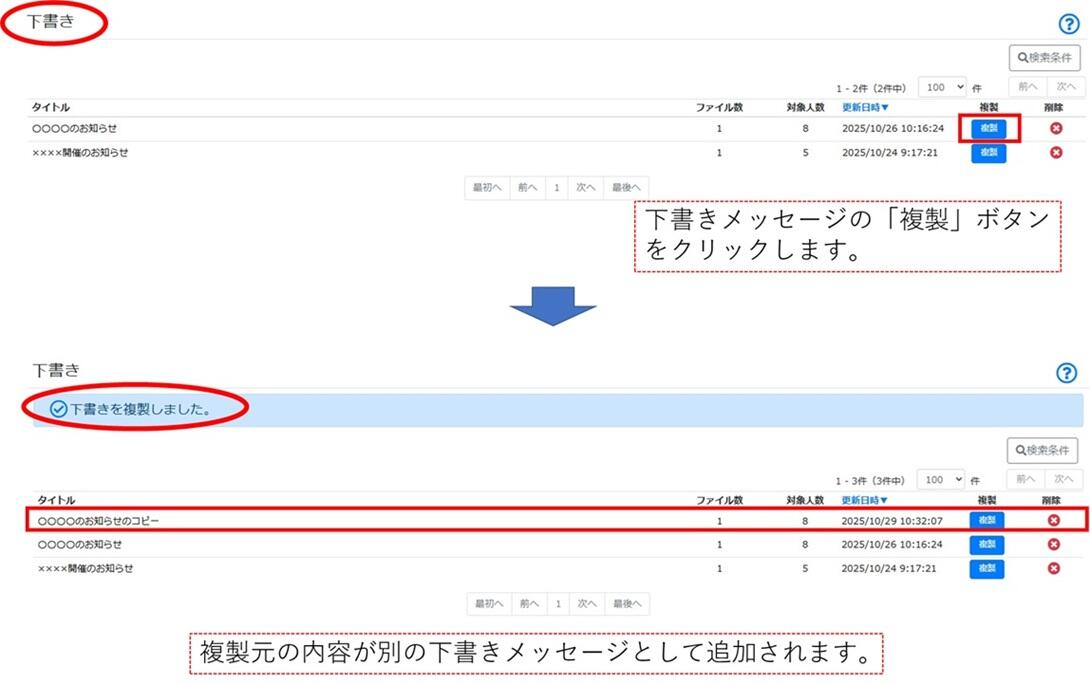Click the check icon in the 下書きを複製しました banner

point(58,409)
